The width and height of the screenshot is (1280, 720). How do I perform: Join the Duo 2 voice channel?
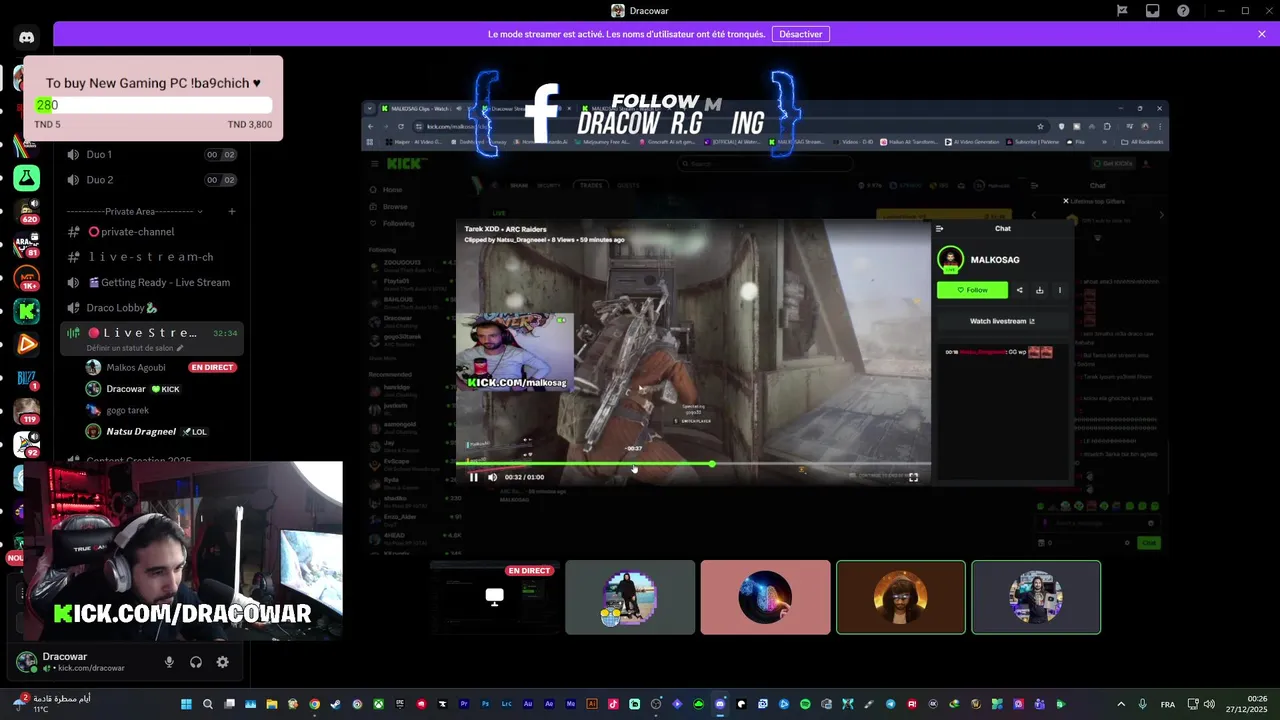(x=152, y=180)
